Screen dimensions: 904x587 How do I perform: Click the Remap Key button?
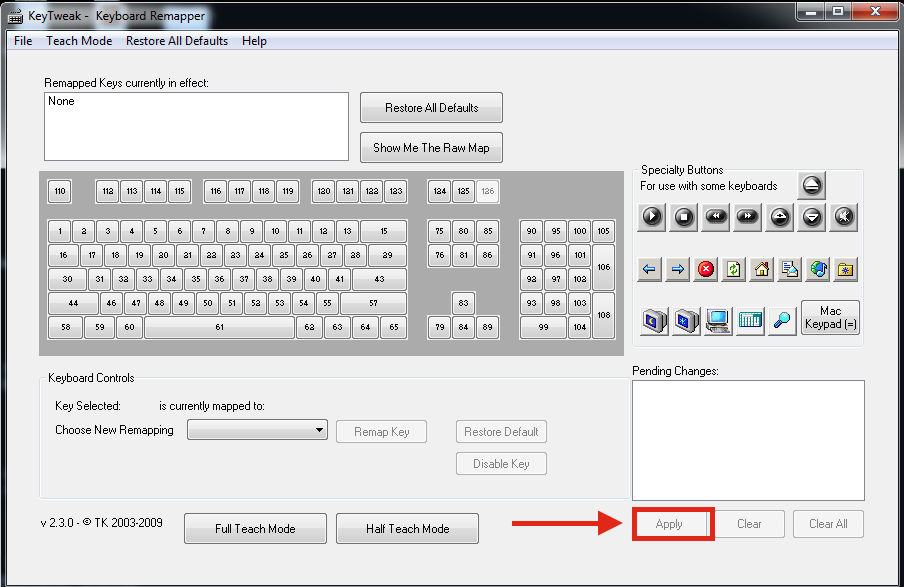click(382, 431)
